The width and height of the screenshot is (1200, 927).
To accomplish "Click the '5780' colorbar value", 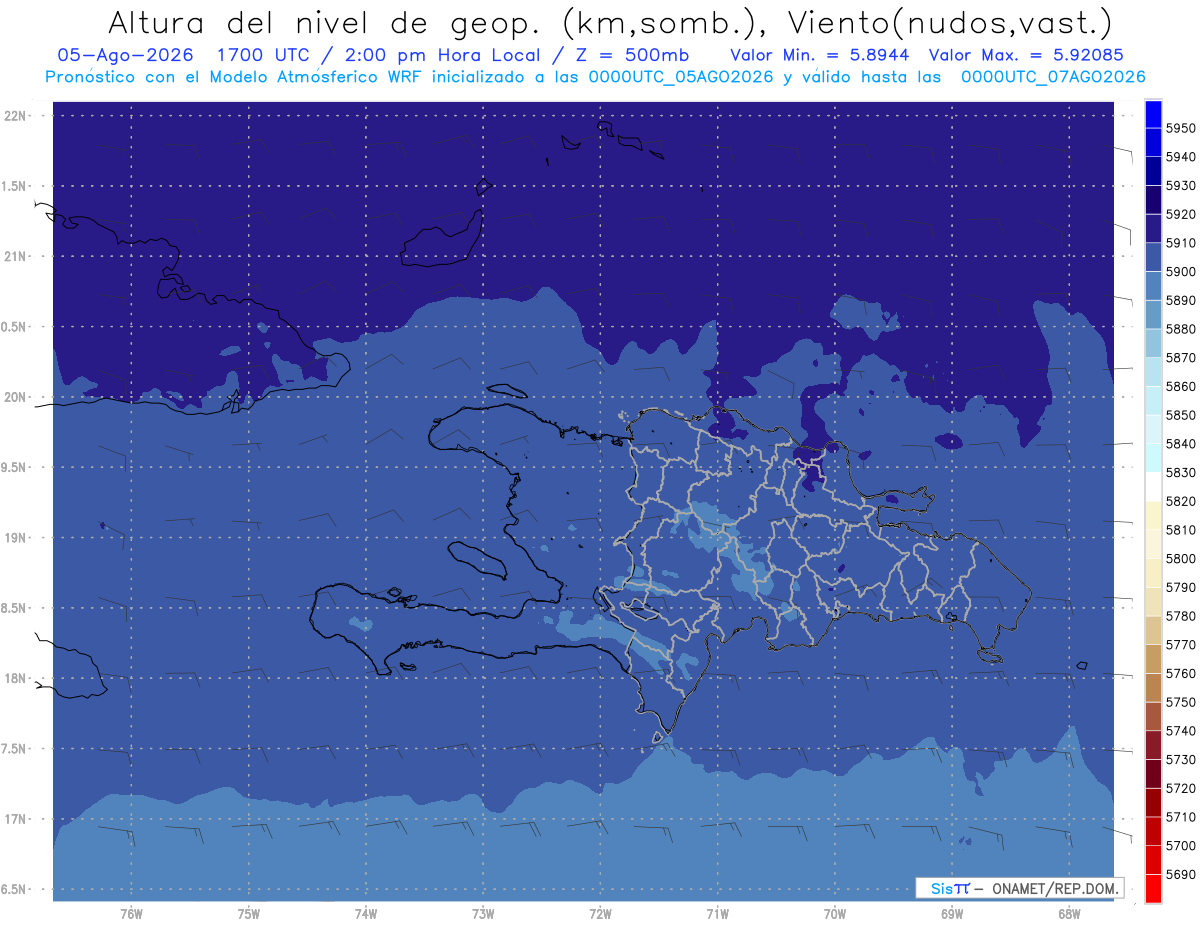I will pos(1179,616).
